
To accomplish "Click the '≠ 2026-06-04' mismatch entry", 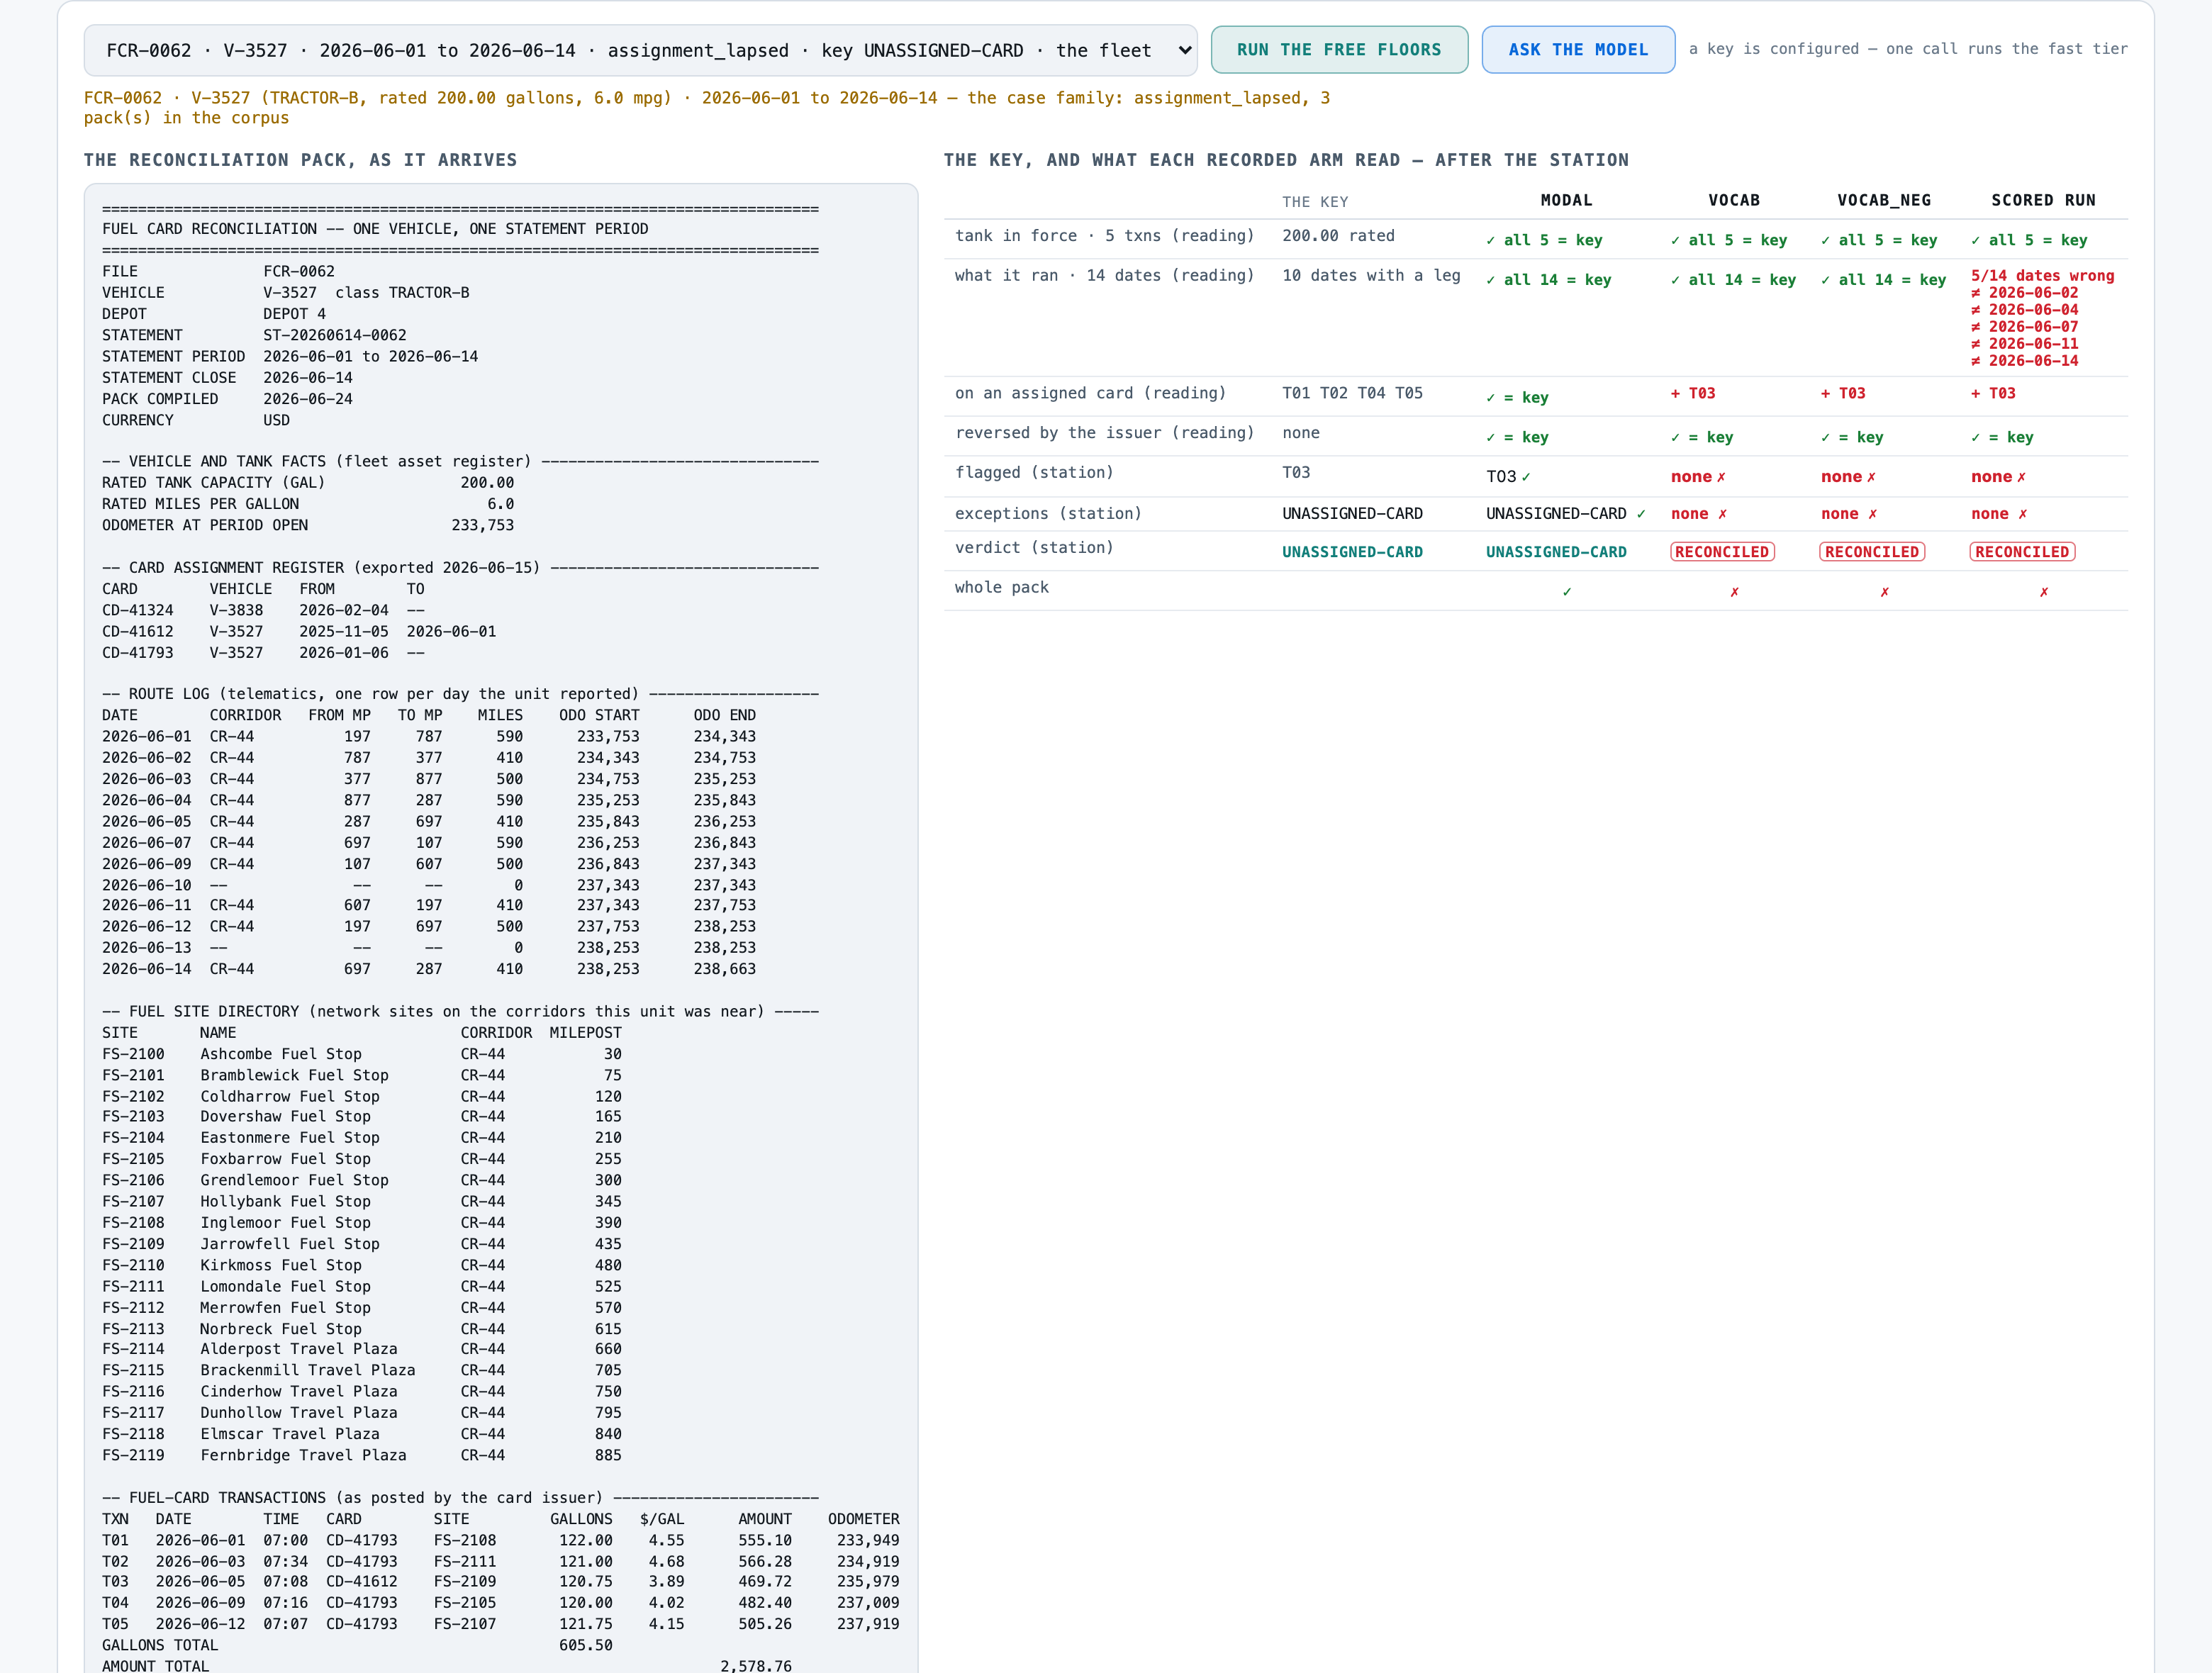I will tap(2024, 310).
